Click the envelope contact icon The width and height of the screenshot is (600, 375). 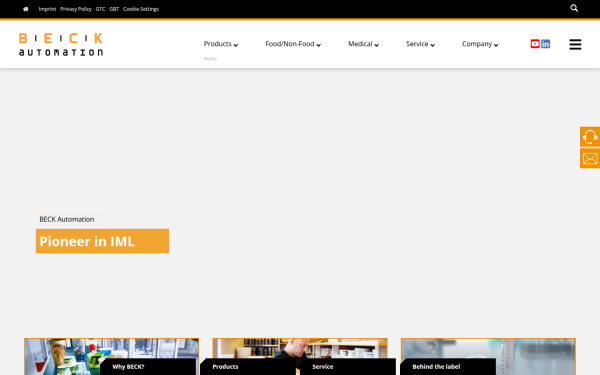point(590,158)
